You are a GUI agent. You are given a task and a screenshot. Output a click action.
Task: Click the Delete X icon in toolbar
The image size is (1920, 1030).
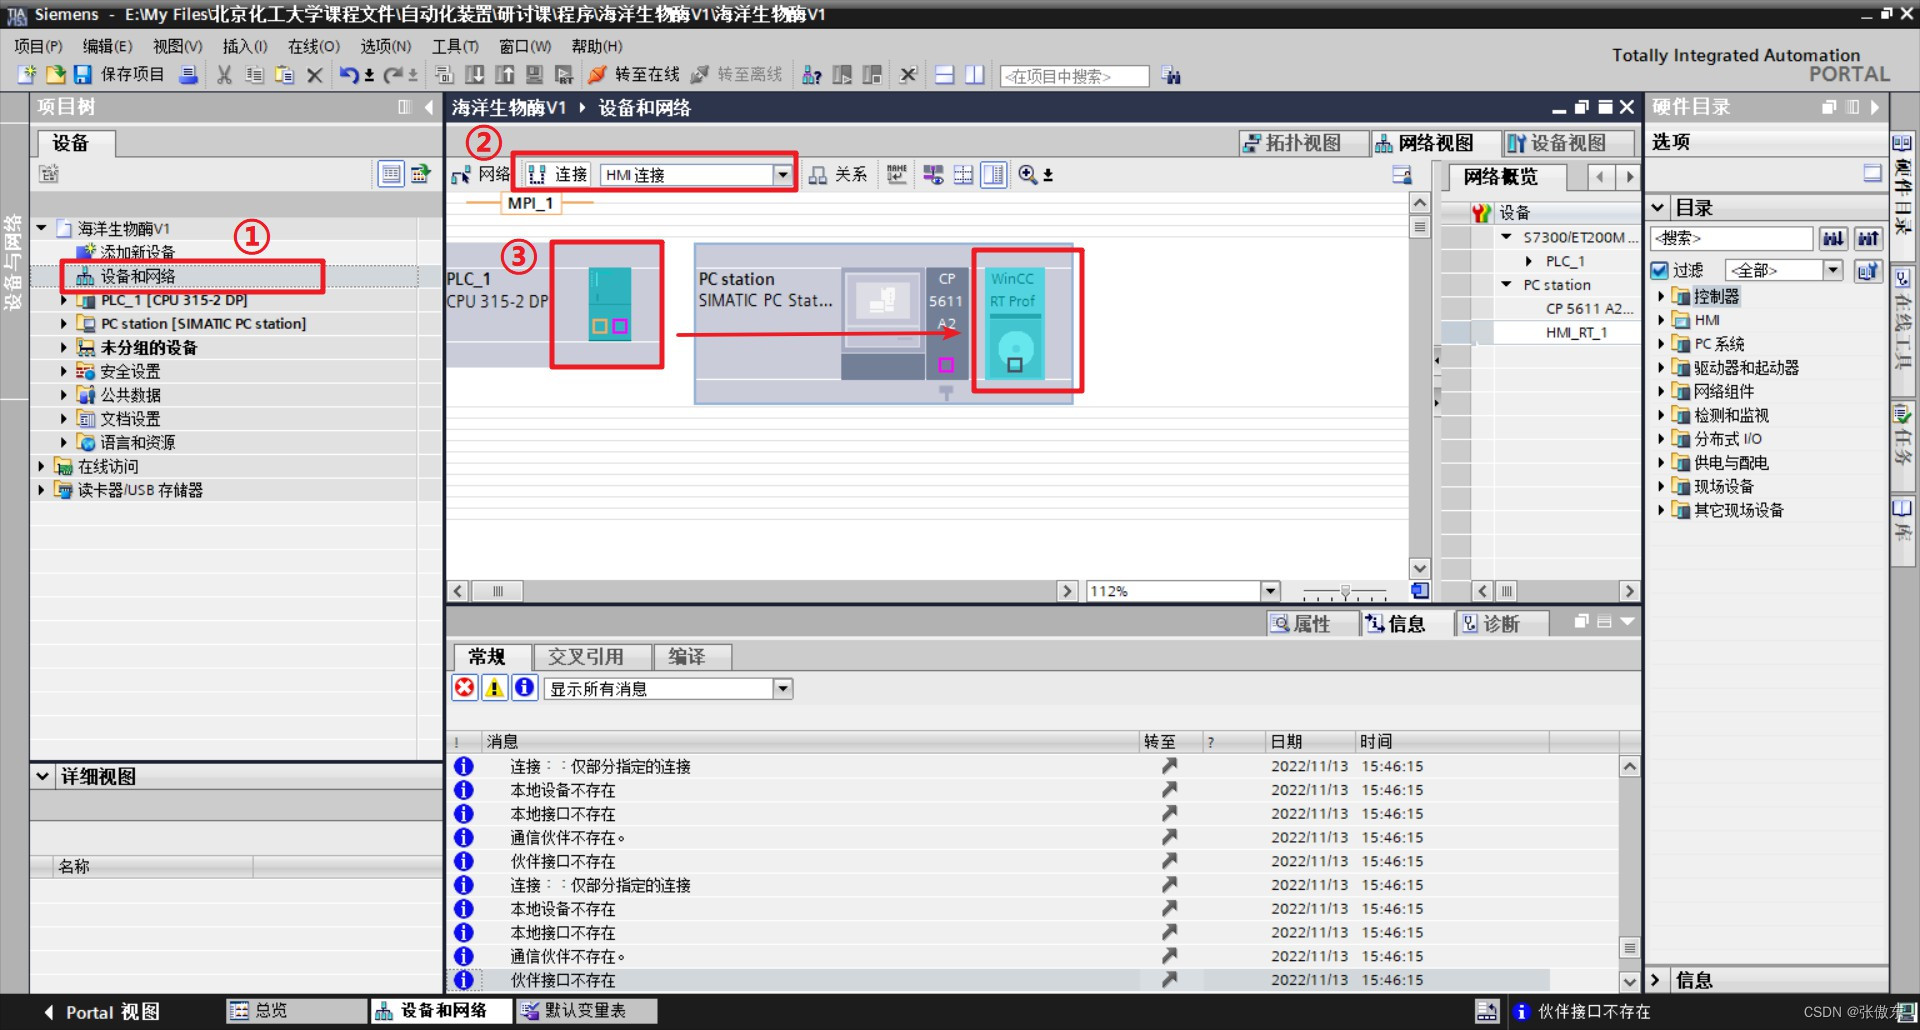coord(315,75)
